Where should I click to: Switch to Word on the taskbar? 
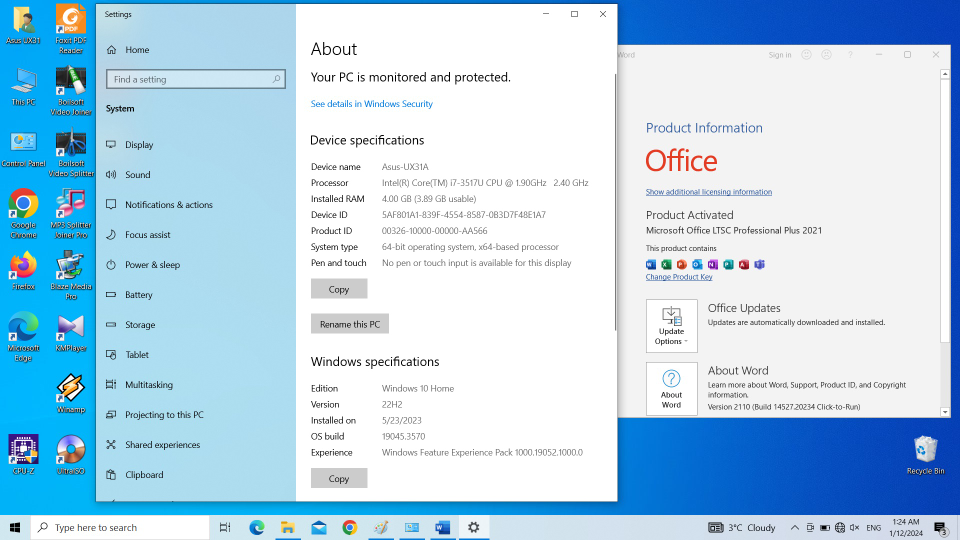click(x=443, y=527)
